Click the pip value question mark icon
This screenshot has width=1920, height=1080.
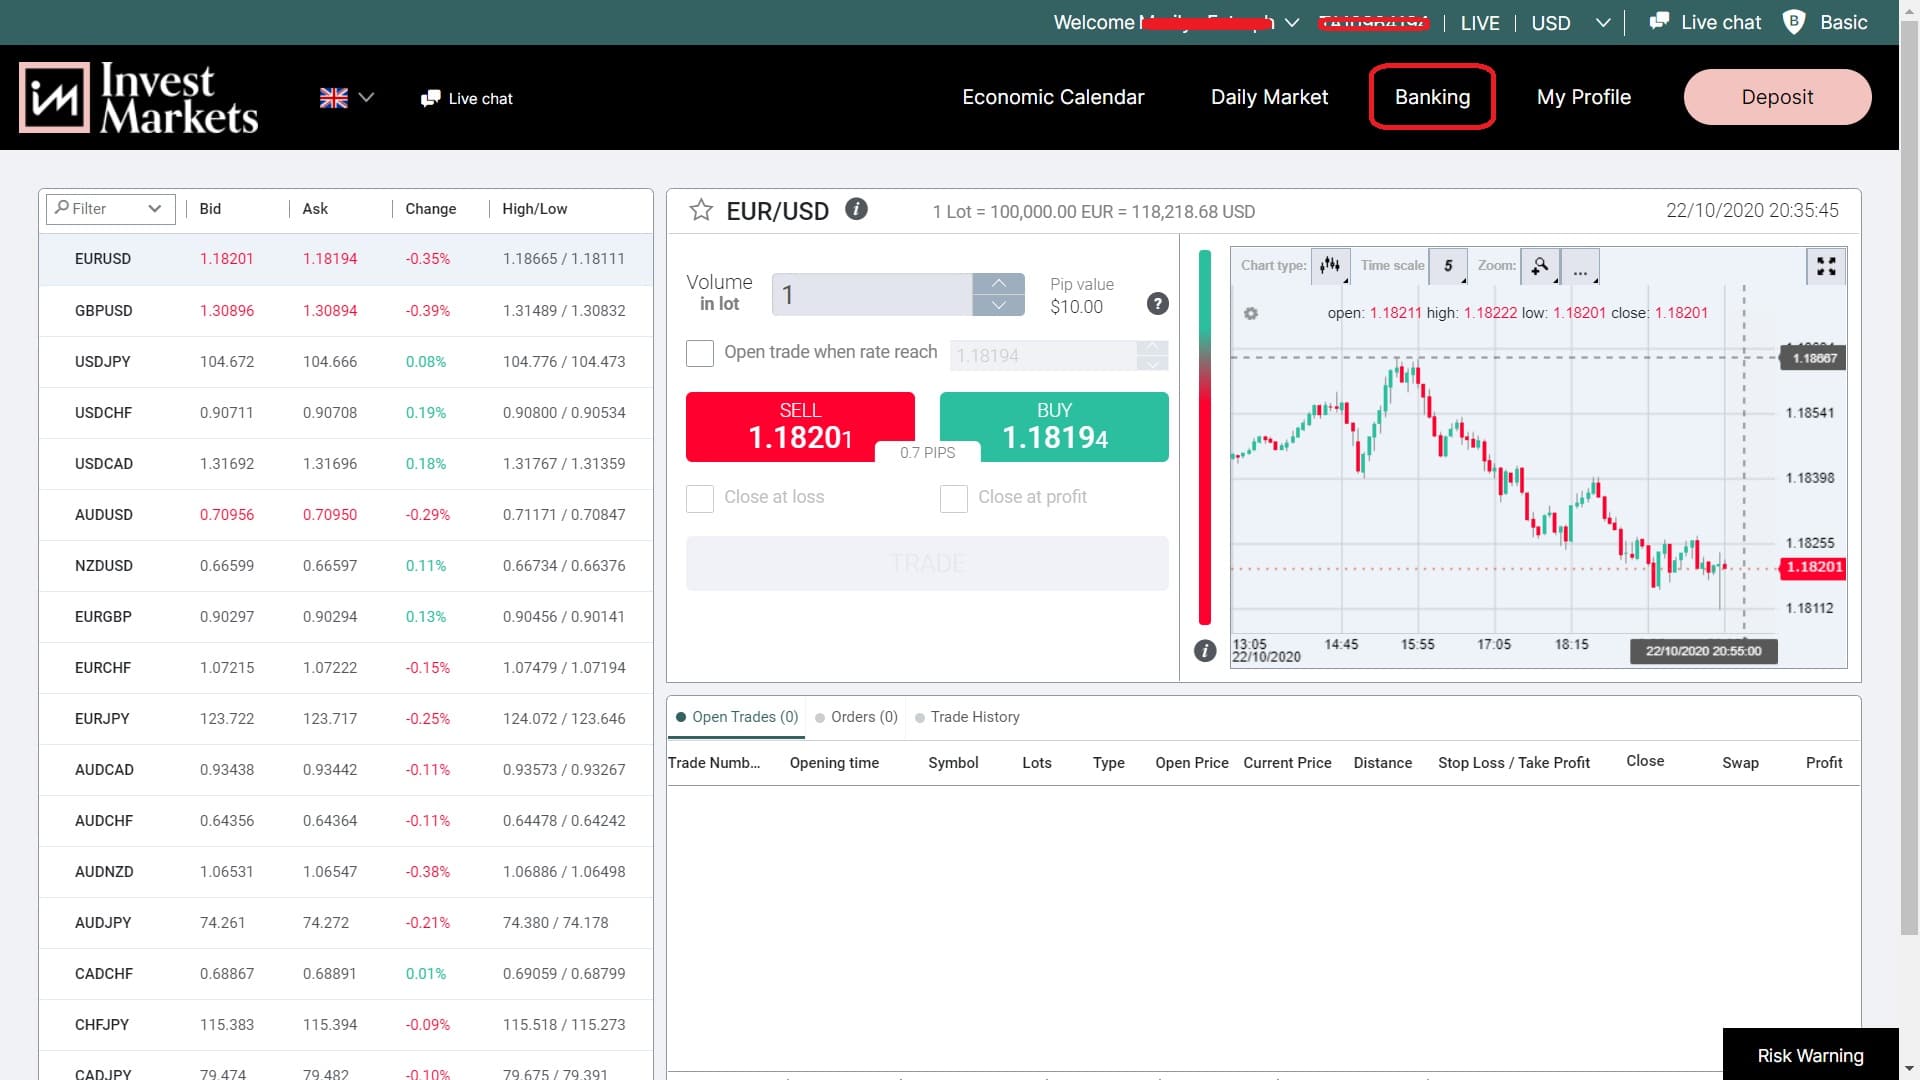click(1158, 305)
